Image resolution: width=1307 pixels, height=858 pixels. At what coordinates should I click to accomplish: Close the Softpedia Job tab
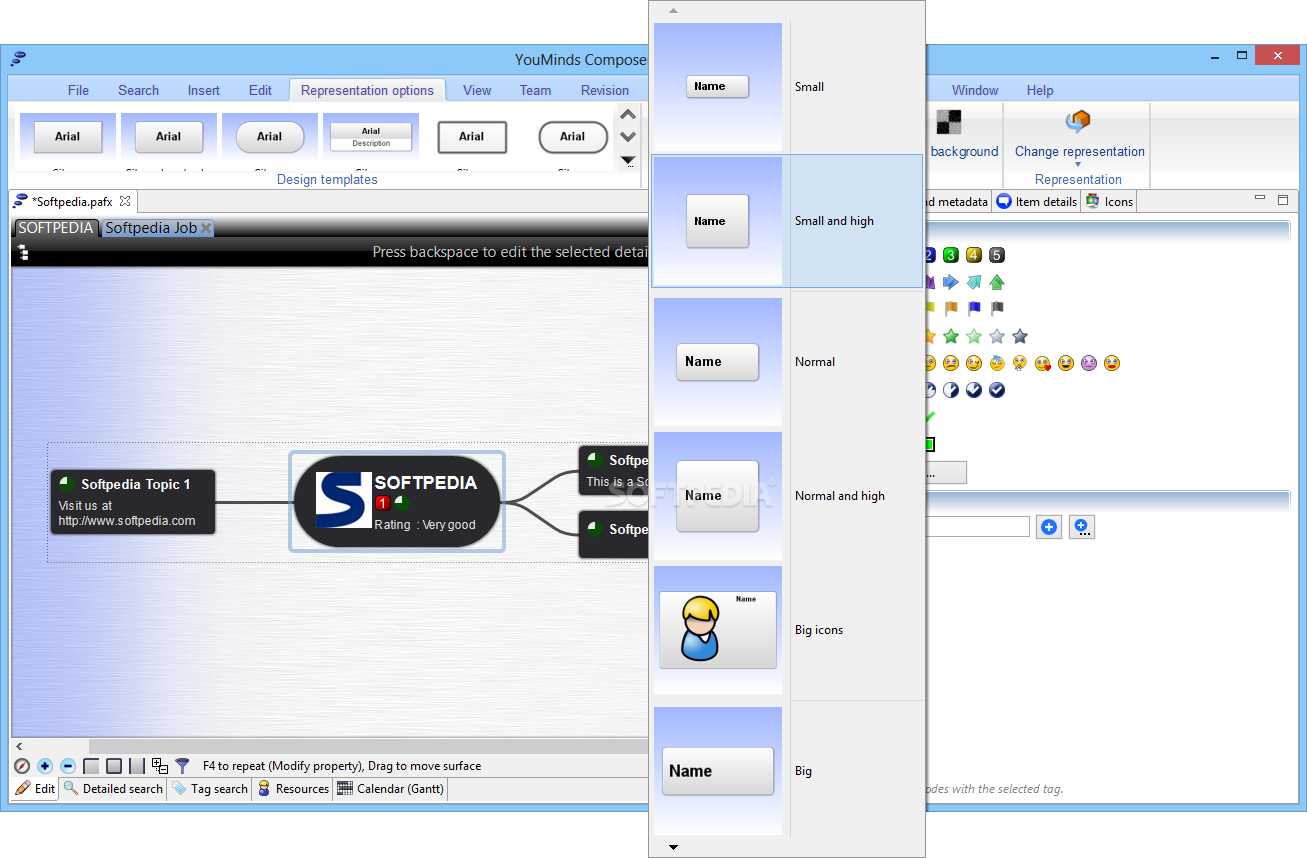[x=206, y=228]
